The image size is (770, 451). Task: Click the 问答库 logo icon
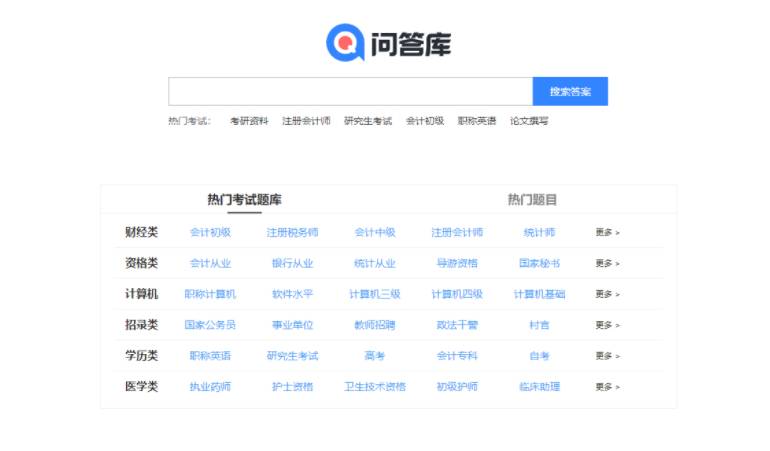point(345,43)
